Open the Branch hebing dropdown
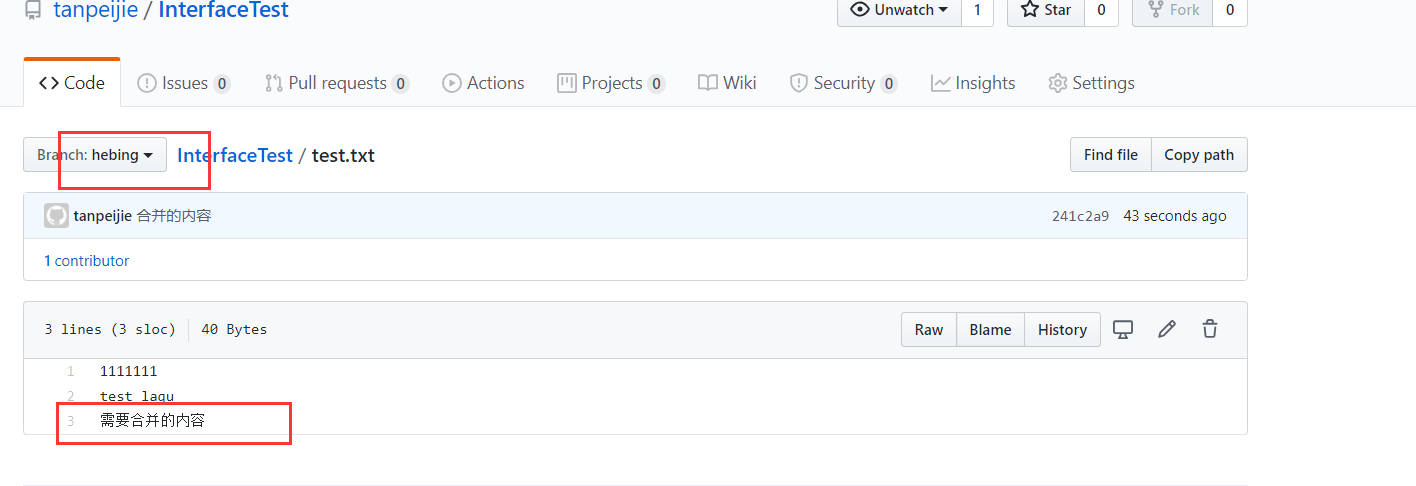The height and width of the screenshot is (486, 1416). pyautogui.click(x=95, y=155)
